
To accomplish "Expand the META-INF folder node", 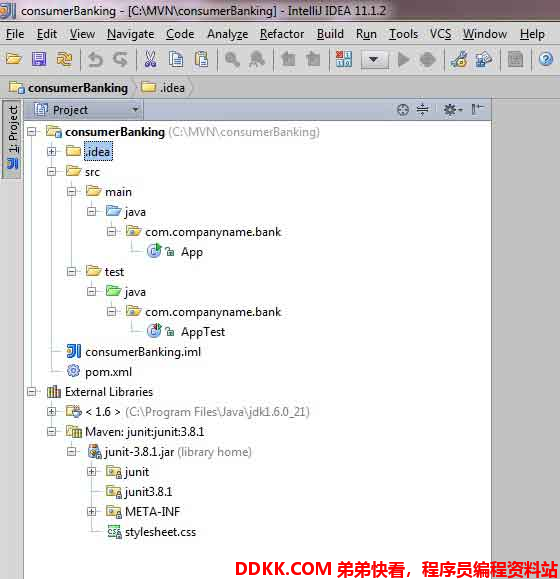I will [91, 511].
